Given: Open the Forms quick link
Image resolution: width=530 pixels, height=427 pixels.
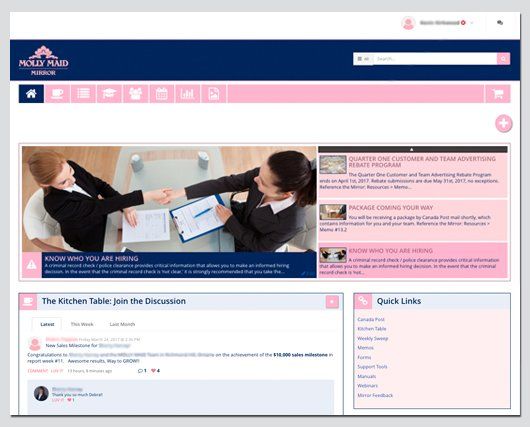Looking at the screenshot, I should tap(364, 357).
